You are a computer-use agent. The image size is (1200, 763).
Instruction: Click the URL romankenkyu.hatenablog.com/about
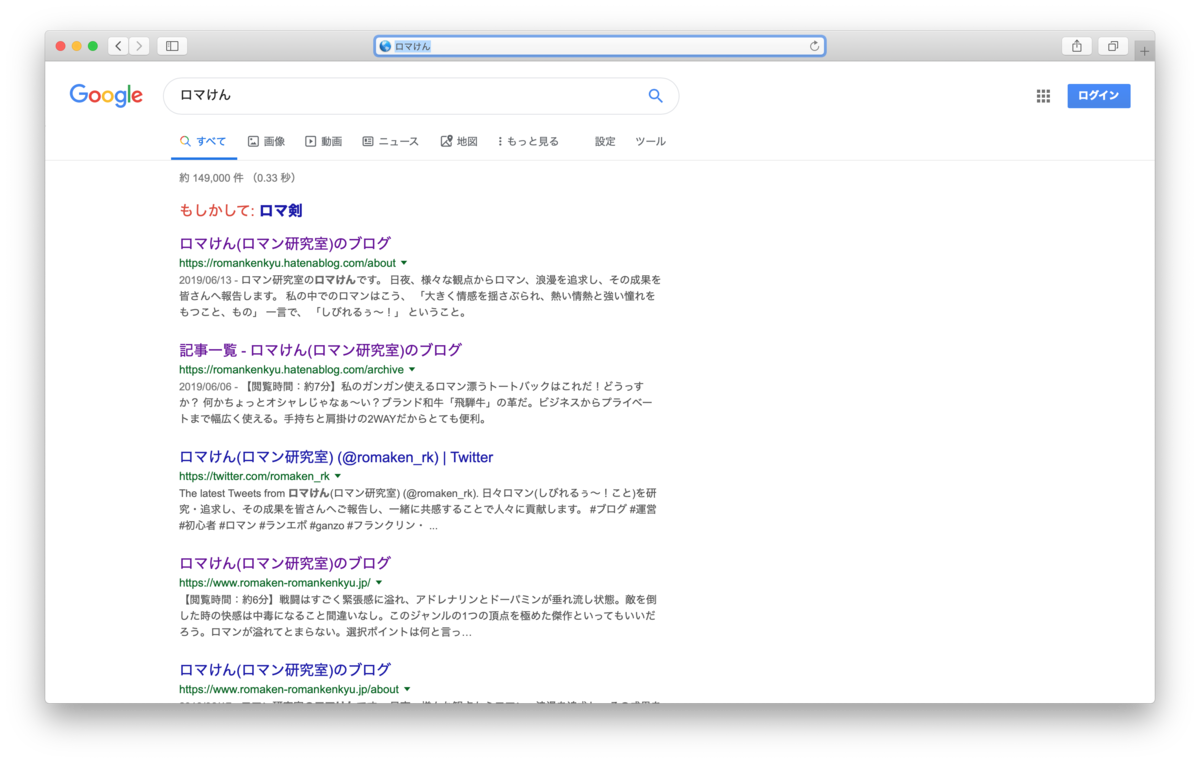(287, 263)
